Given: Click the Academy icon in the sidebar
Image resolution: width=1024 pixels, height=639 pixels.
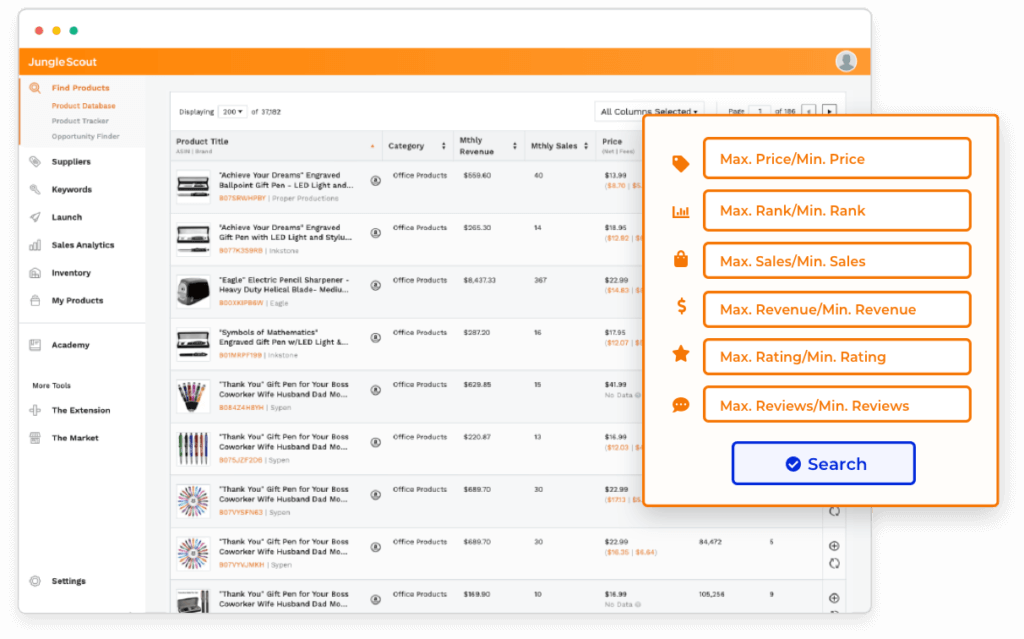Looking at the screenshot, I should tap(35, 345).
